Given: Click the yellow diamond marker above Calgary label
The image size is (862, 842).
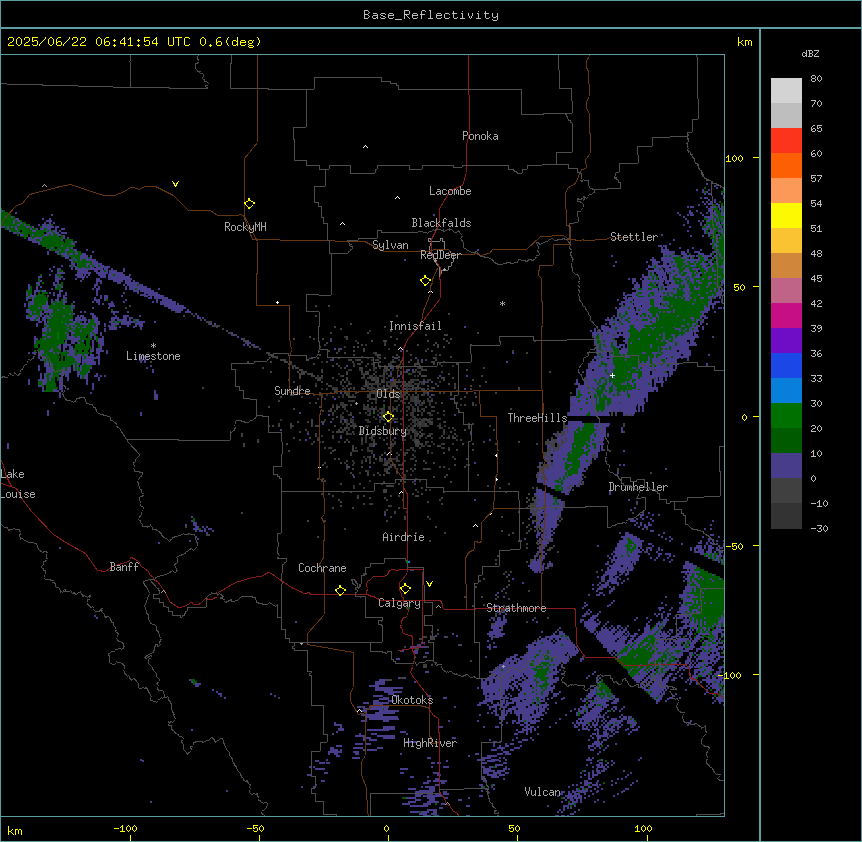Looking at the screenshot, I should point(405,589).
